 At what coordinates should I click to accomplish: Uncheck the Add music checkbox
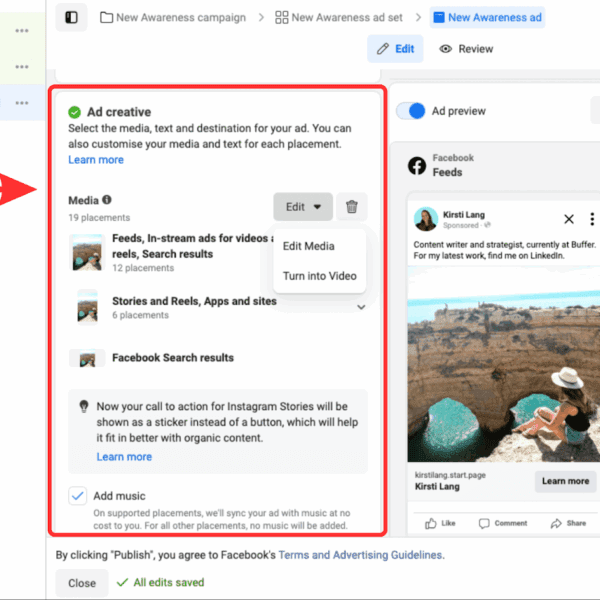78,496
